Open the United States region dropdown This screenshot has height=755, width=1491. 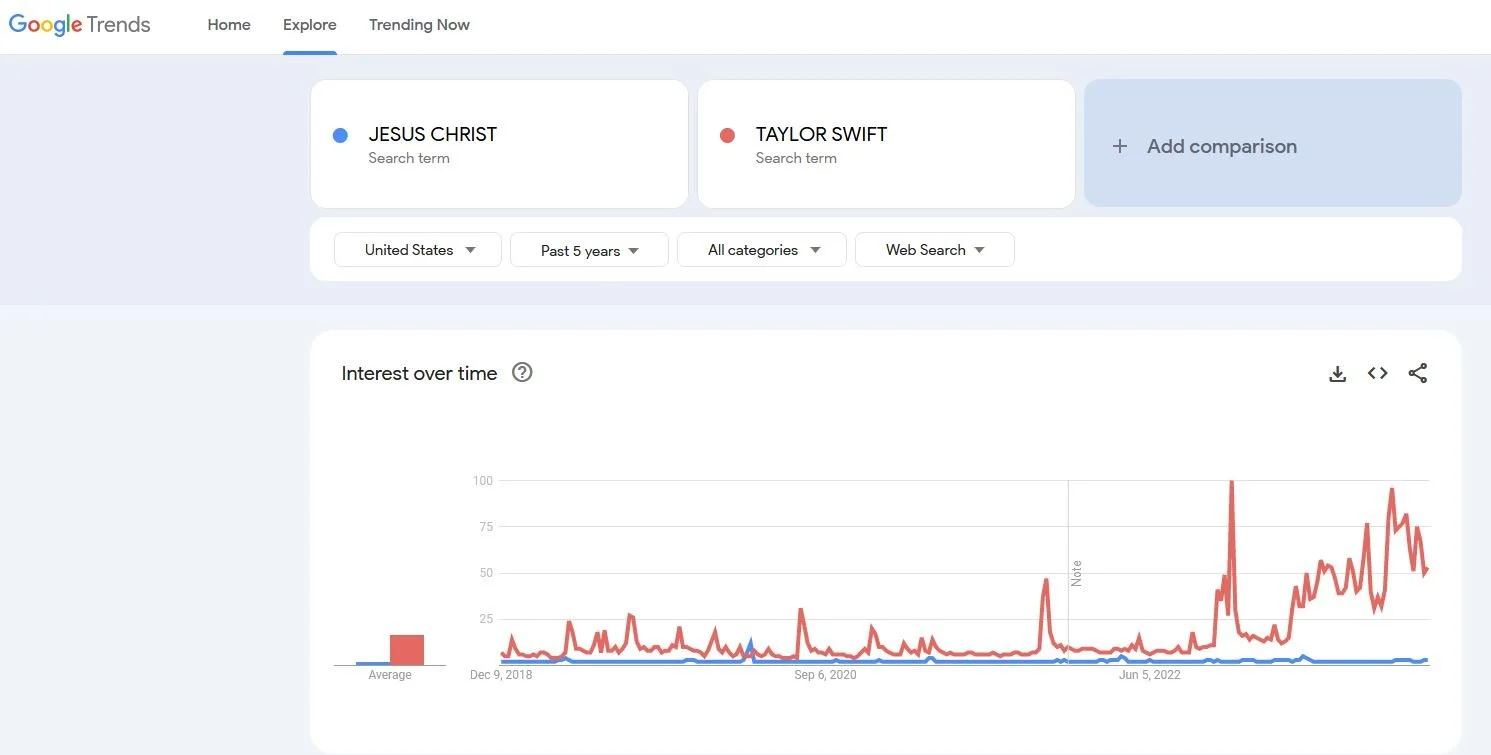click(418, 250)
